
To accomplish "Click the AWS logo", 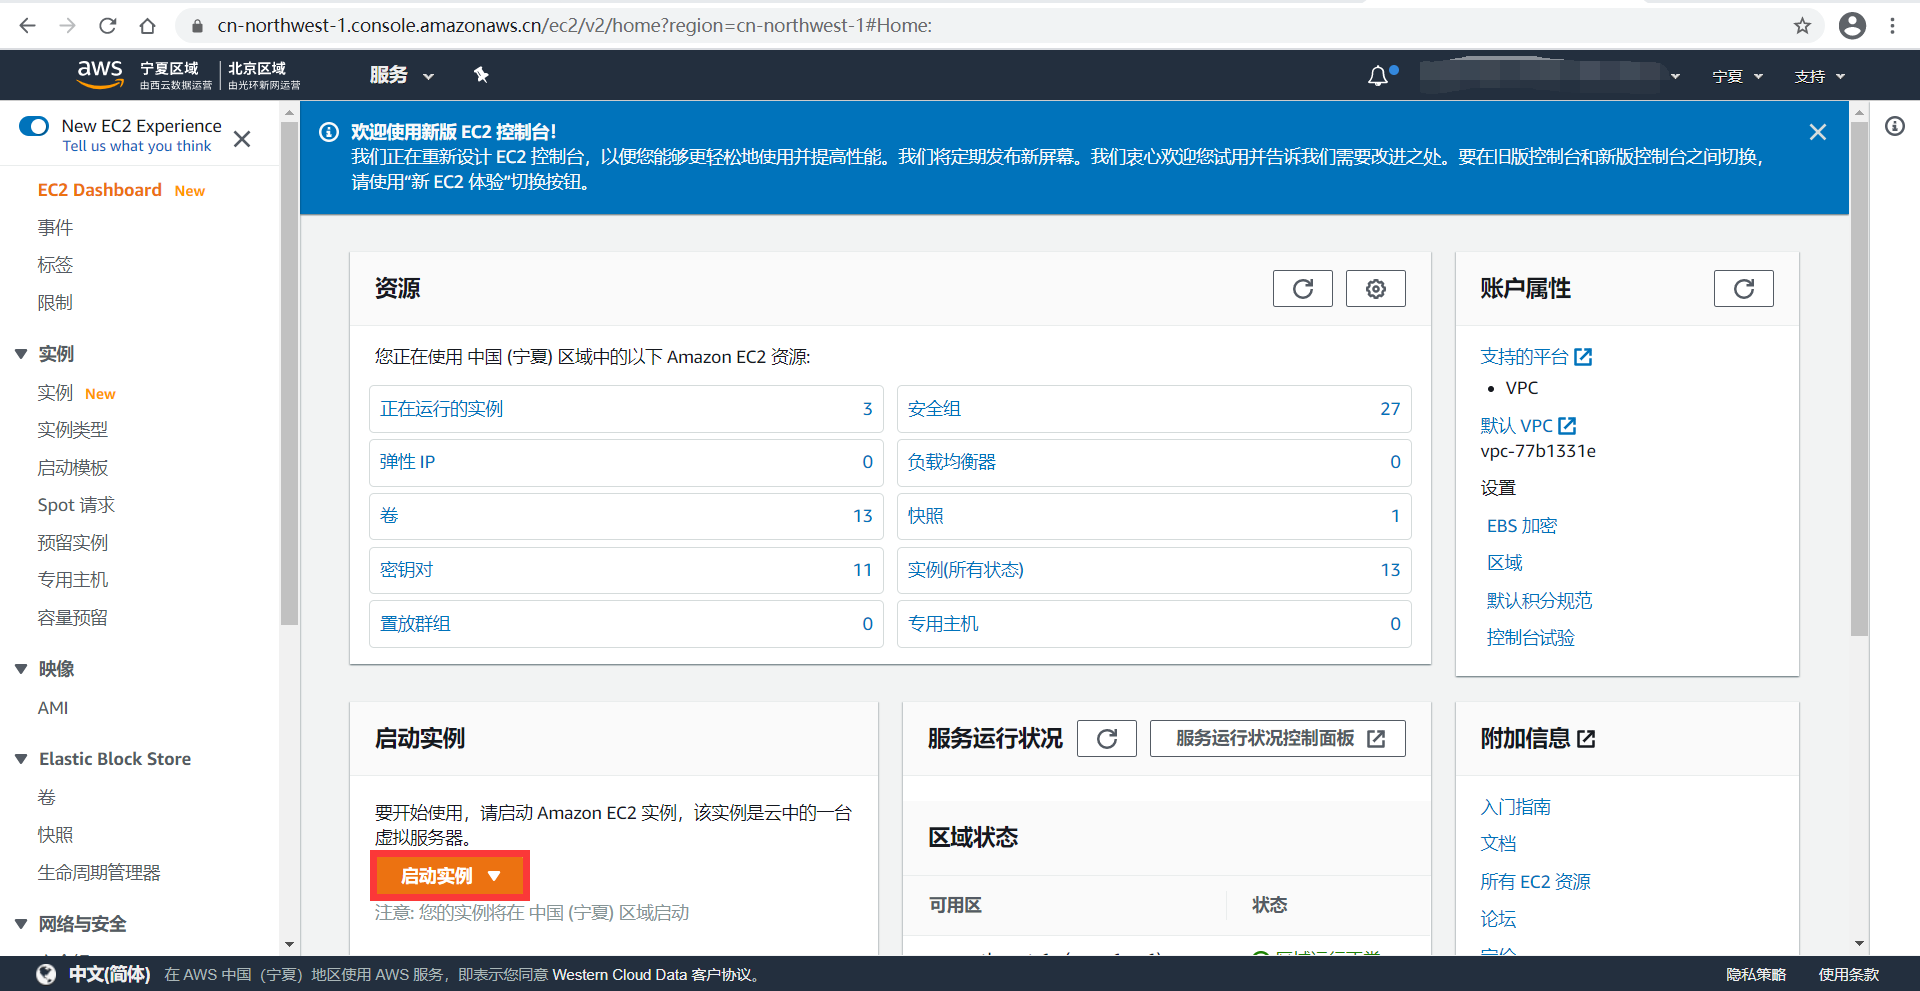I will [x=99, y=74].
